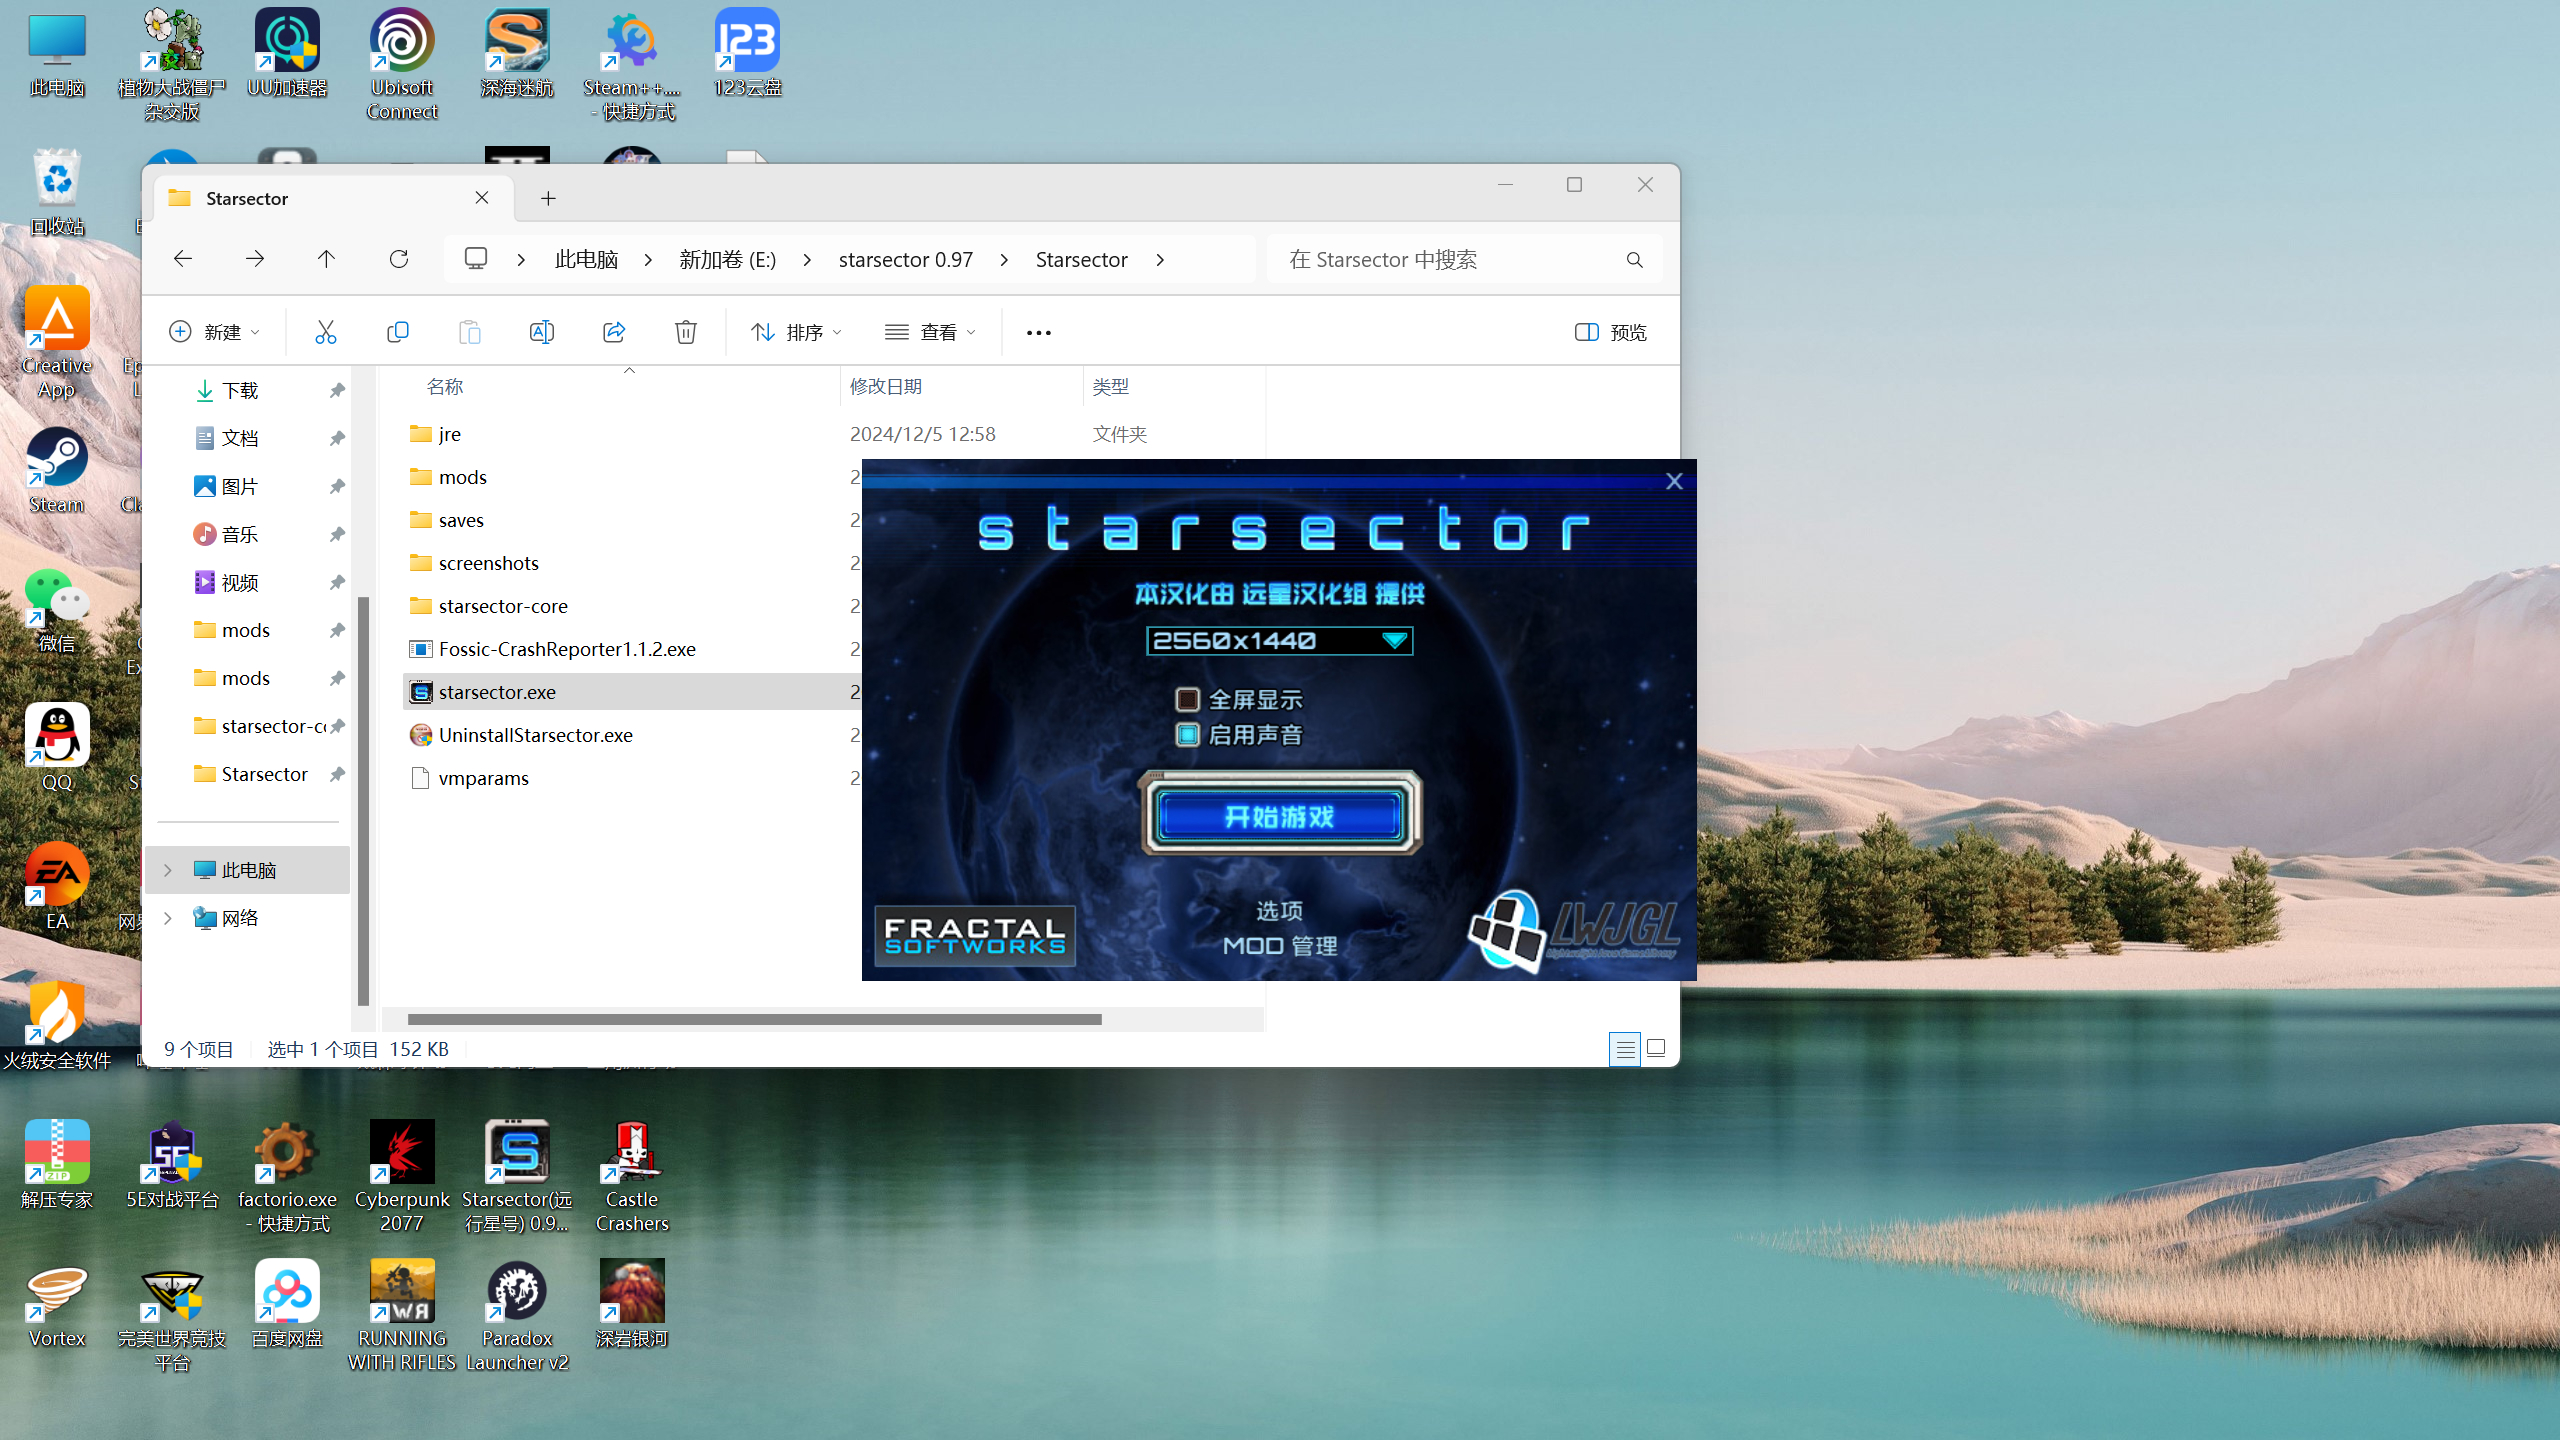Click the Refresh icon next to address bar

click(399, 259)
